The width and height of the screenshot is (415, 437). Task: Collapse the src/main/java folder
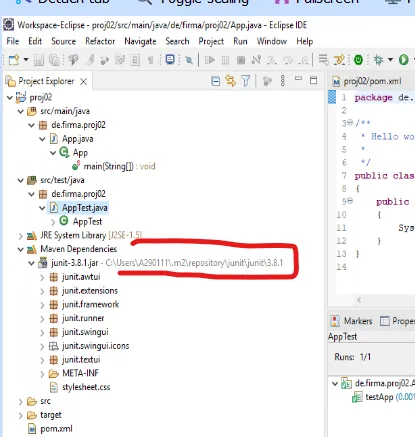coord(21,111)
